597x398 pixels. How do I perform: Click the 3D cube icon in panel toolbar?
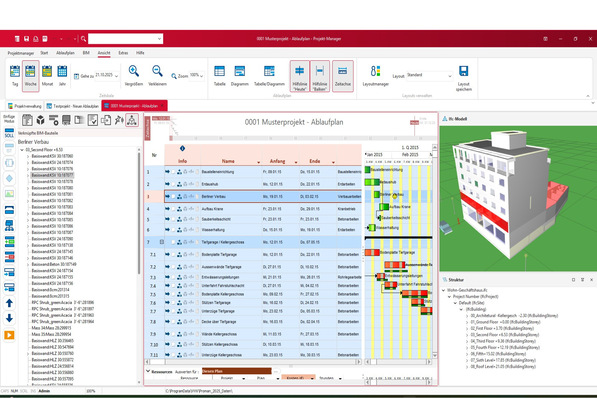pyautogui.click(x=40, y=120)
